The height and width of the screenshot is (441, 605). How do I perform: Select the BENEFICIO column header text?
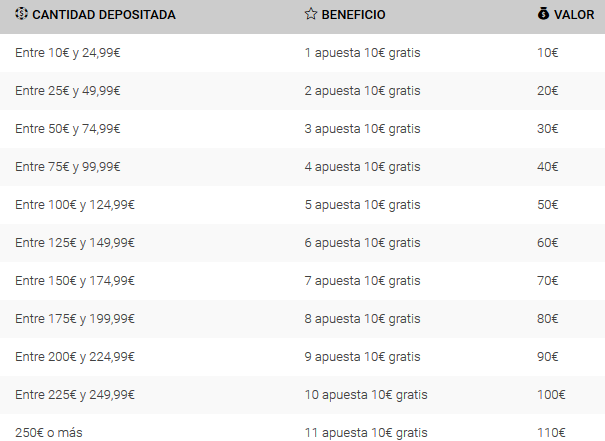point(353,15)
